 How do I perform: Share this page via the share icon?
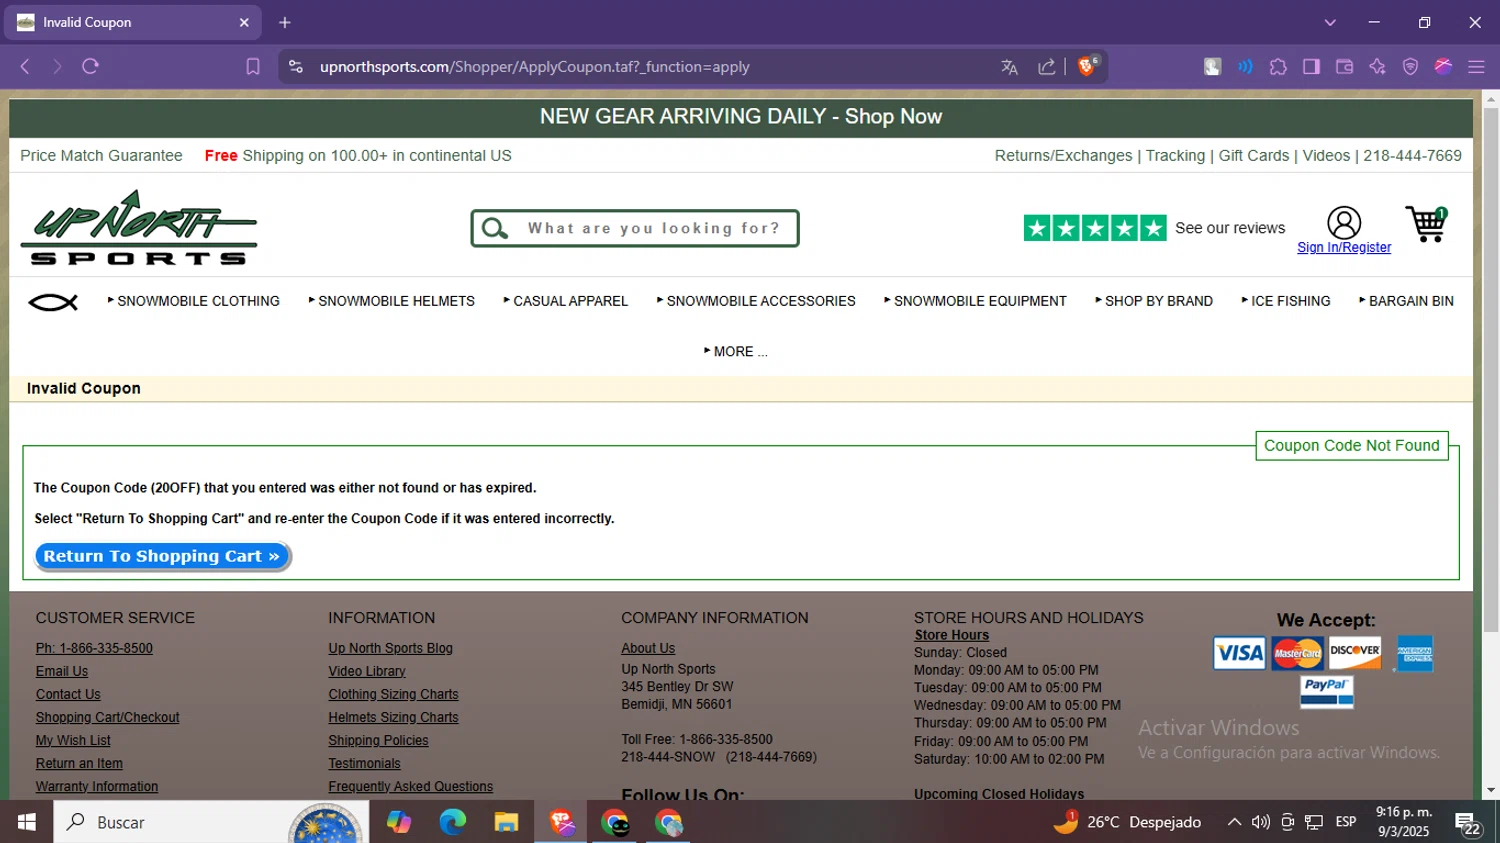click(x=1047, y=67)
